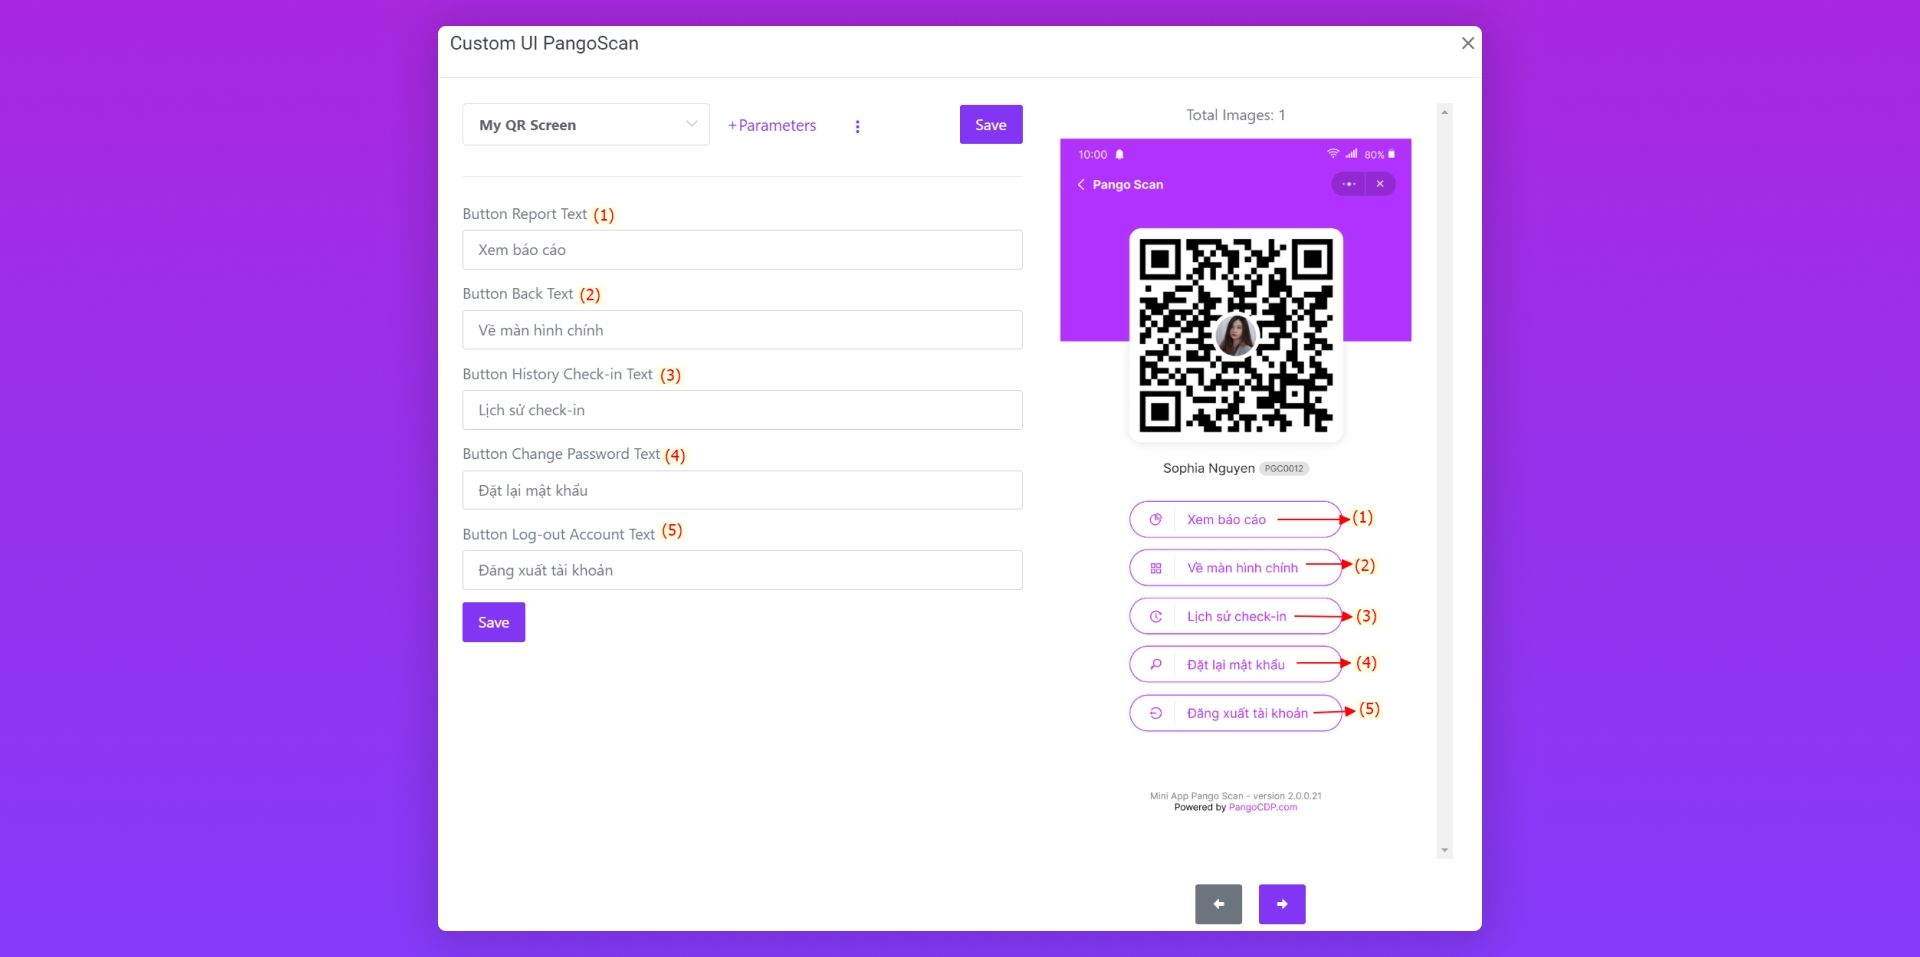Image resolution: width=1920 pixels, height=957 pixels.
Task: Click the top Save button
Action: [x=990, y=125]
